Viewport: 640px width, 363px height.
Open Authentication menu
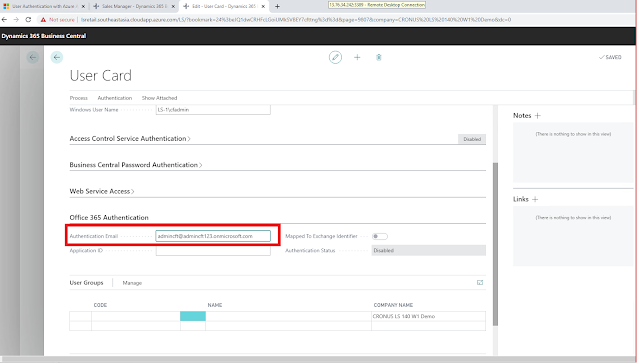(115, 98)
